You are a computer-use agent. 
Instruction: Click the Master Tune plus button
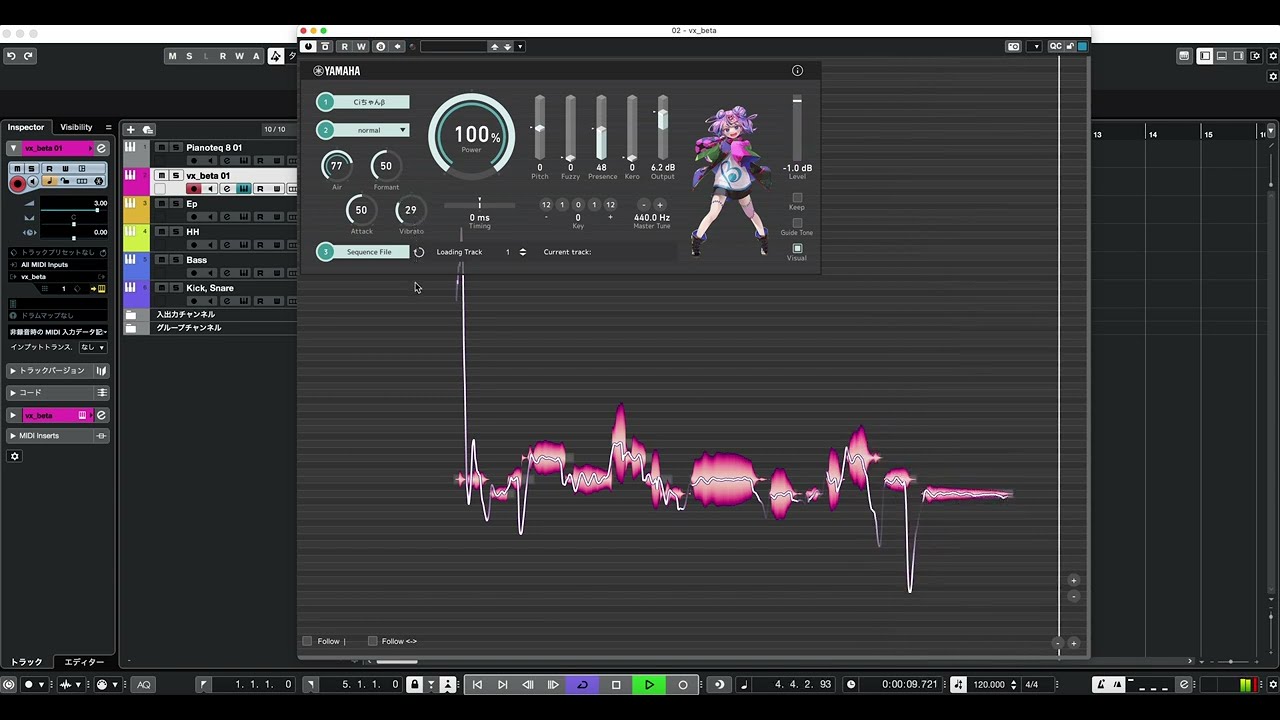click(x=659, y=205)
